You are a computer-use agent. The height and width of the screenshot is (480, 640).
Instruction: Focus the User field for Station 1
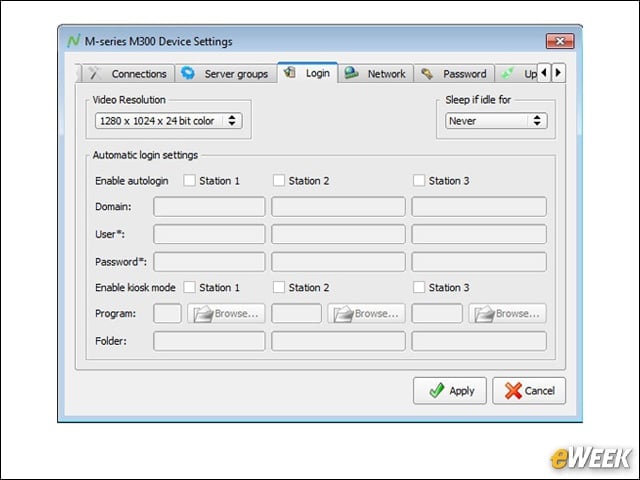[209, 234]
